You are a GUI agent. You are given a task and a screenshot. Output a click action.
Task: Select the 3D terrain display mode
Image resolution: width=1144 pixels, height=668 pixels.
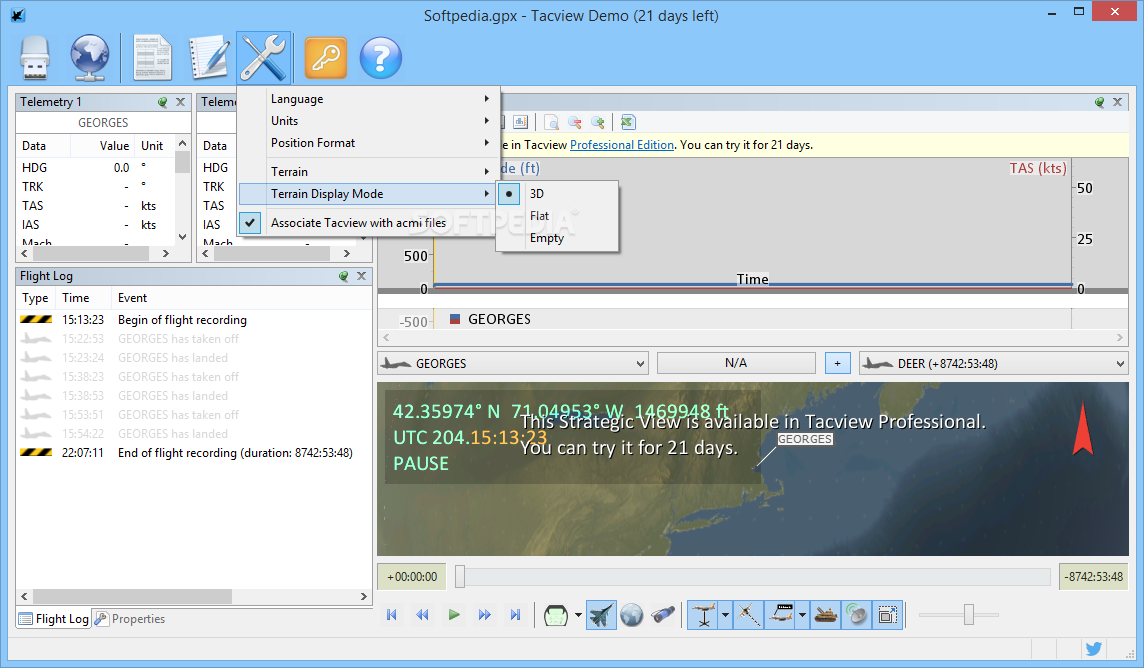click(x=557, y=194)
